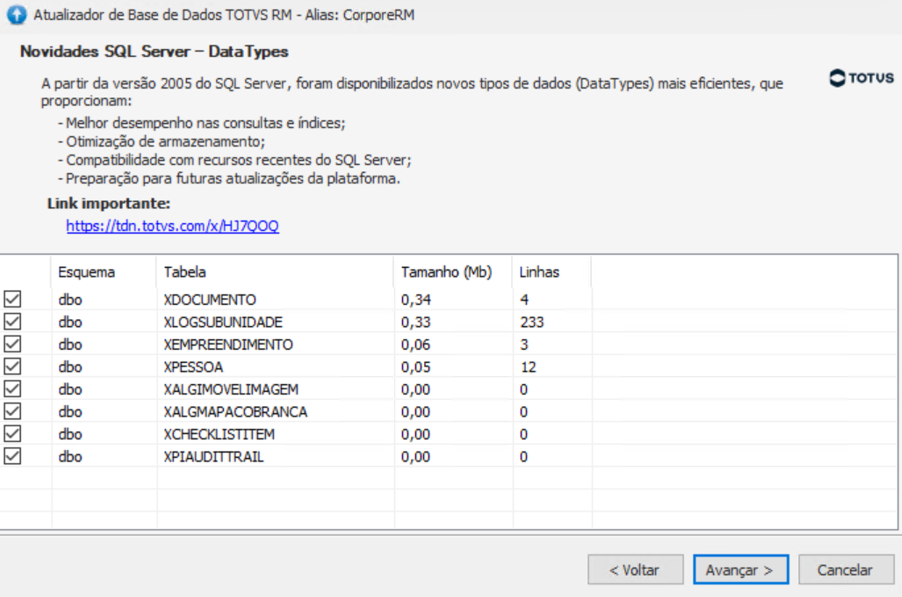
Task: Proceed with the Avançar button
Action: (x=740, y=570)
